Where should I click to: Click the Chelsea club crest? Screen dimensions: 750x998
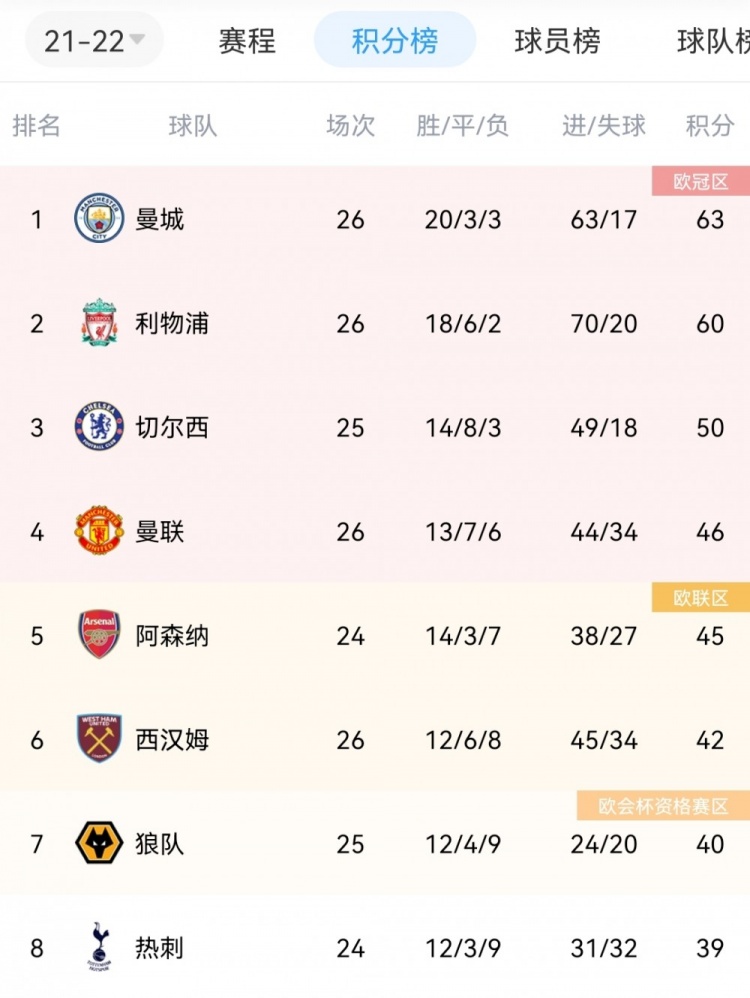click(99, 426)
